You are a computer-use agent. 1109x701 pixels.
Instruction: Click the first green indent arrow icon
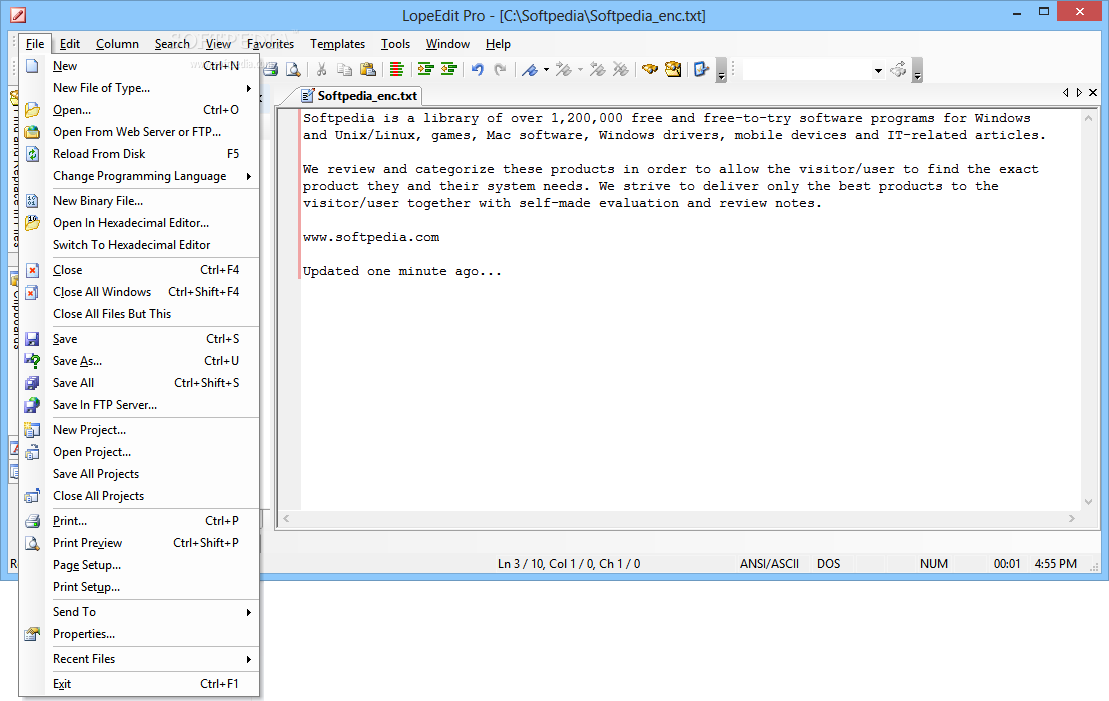tap(425, 69)
